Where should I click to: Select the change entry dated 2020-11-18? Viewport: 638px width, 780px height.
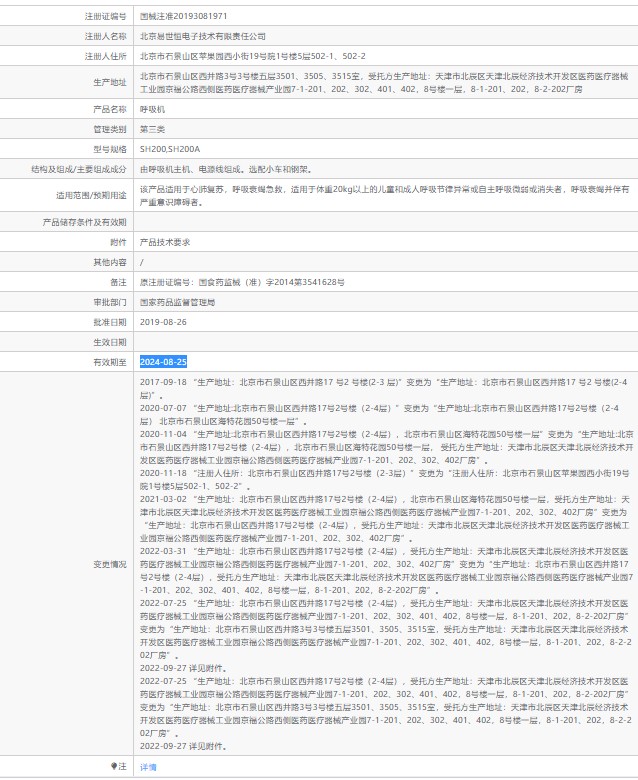[384, 480]
